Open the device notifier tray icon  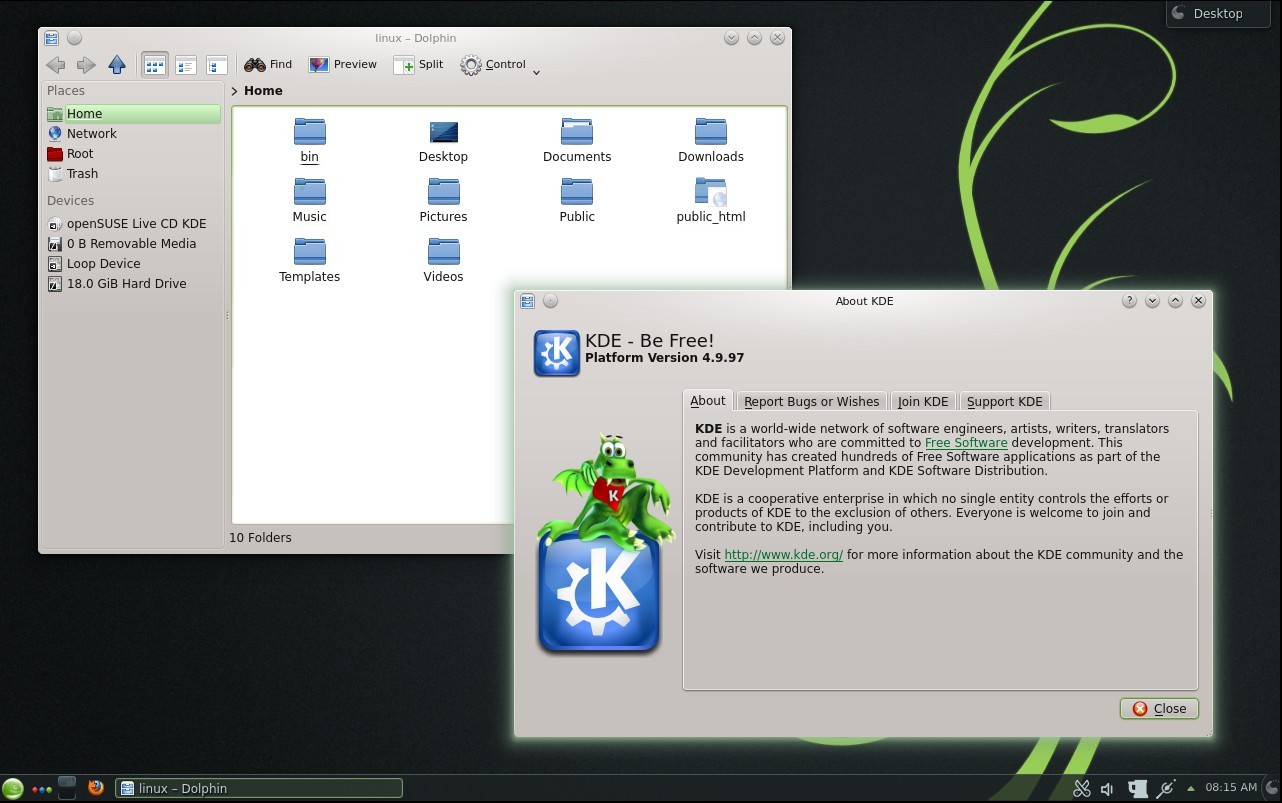click(x=1137, y=789)
